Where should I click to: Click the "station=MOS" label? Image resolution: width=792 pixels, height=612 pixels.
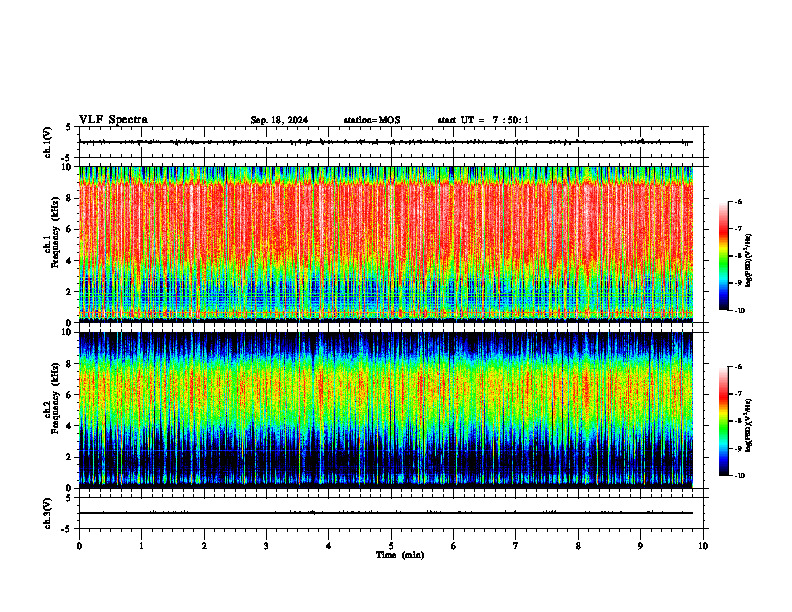[372, 120]
